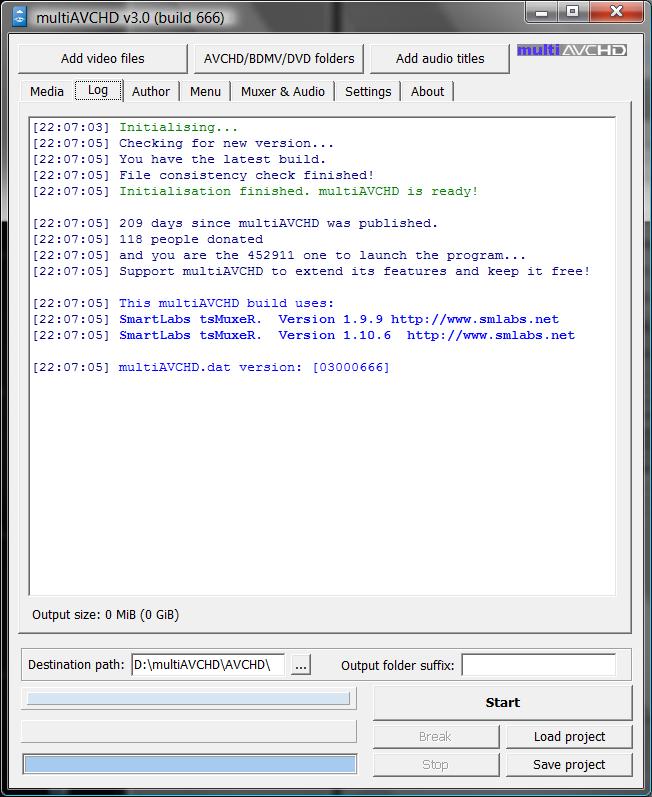Image resolution: width=652 pixels, height=797 pixels.
Task: Select the Log tab
Action: coord(98,90)
